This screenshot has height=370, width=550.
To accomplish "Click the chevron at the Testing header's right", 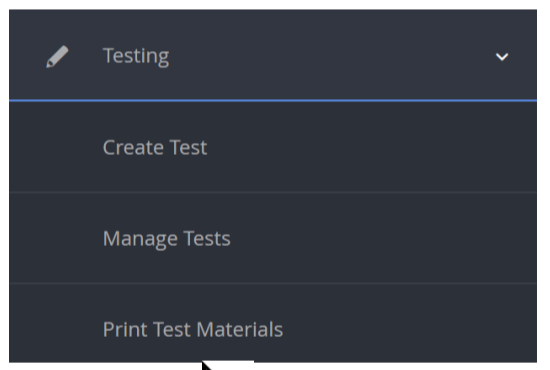I will [x=502, y=56].
